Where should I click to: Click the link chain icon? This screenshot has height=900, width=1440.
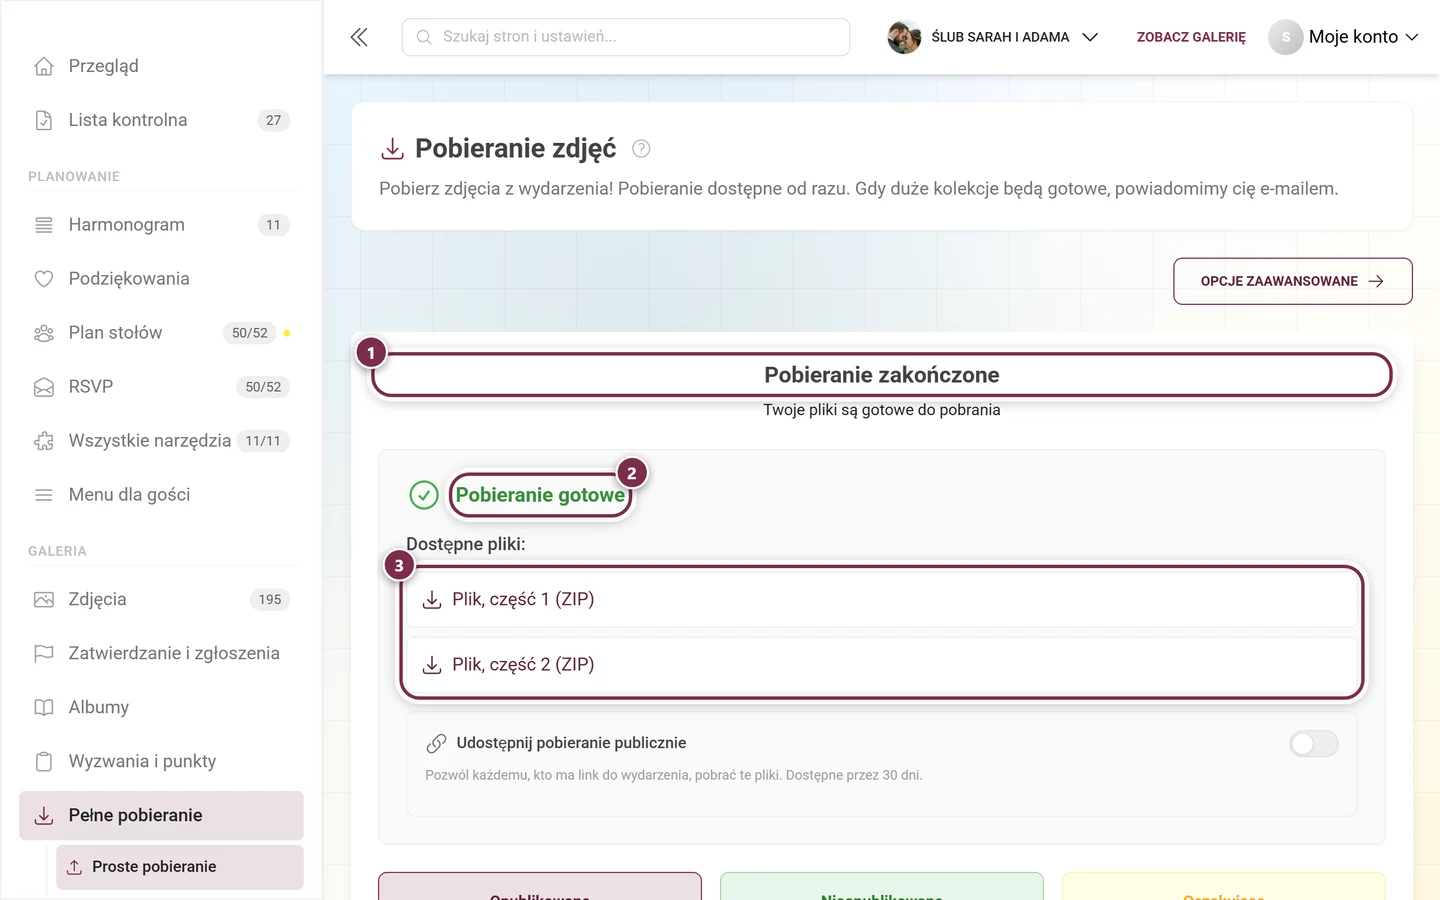(x=436, y=743)
